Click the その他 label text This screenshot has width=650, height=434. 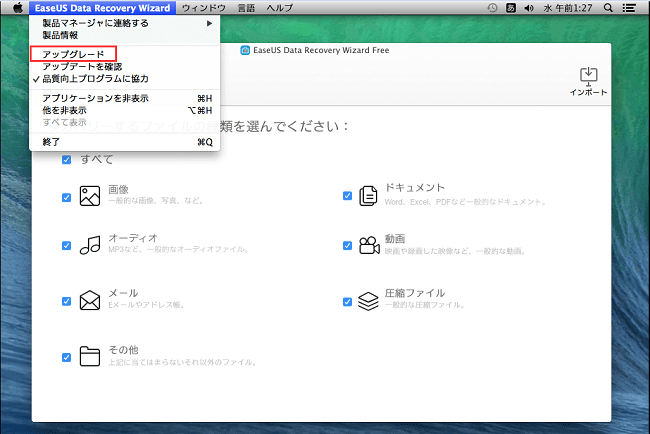(123, 350)
